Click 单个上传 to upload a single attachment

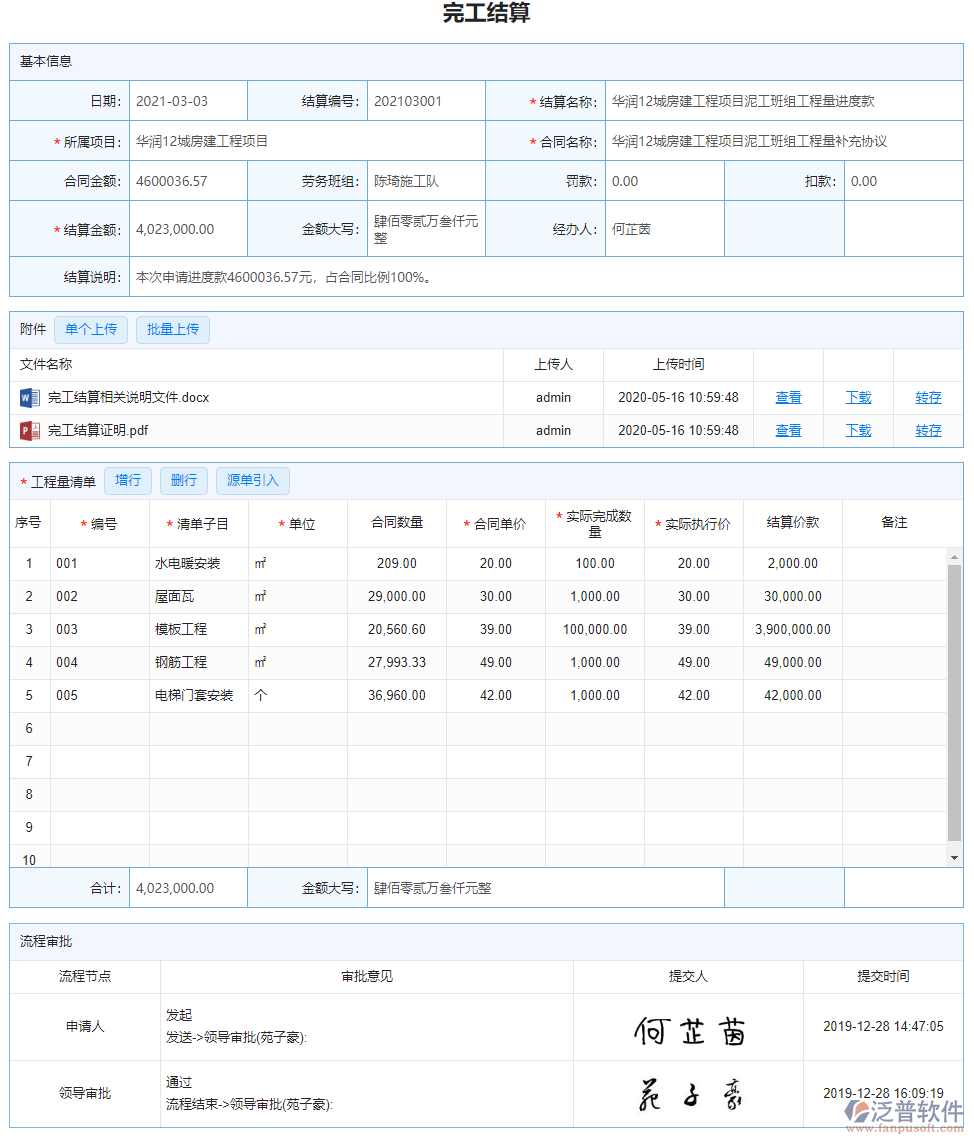pyautogui.click(x=90, y=329)
